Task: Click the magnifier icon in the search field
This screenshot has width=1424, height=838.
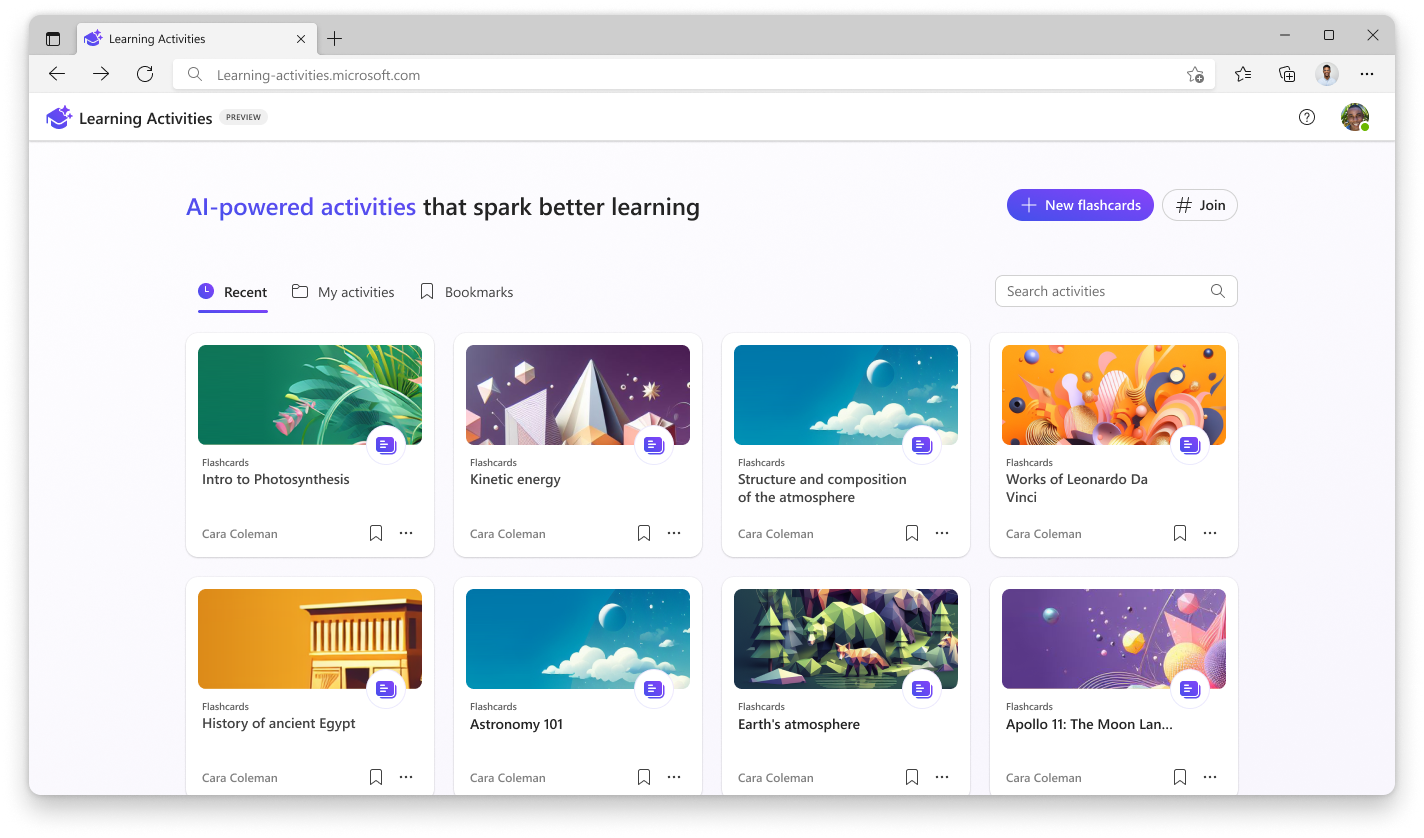Action: [1218, 291]
